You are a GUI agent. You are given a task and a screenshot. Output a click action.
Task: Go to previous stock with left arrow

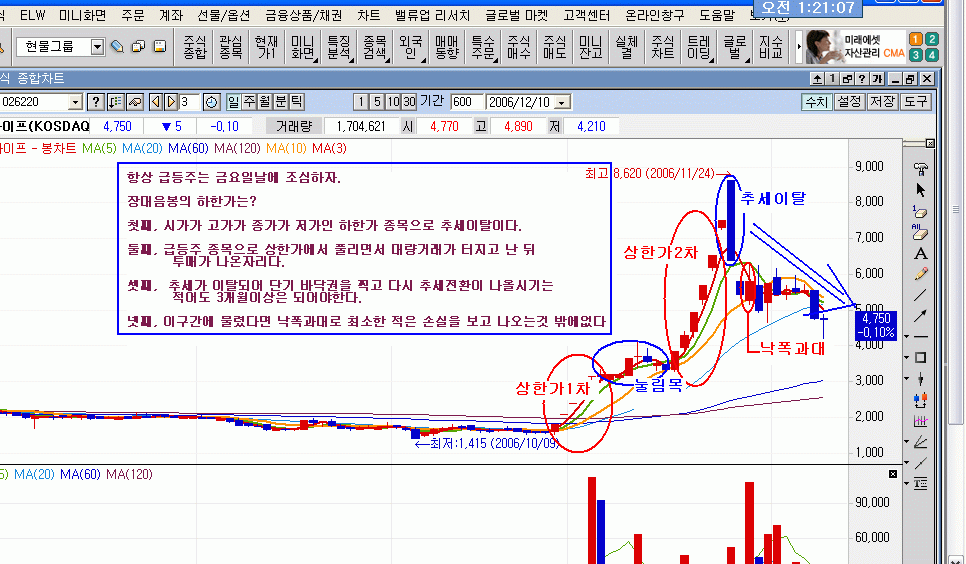(156, 102)
